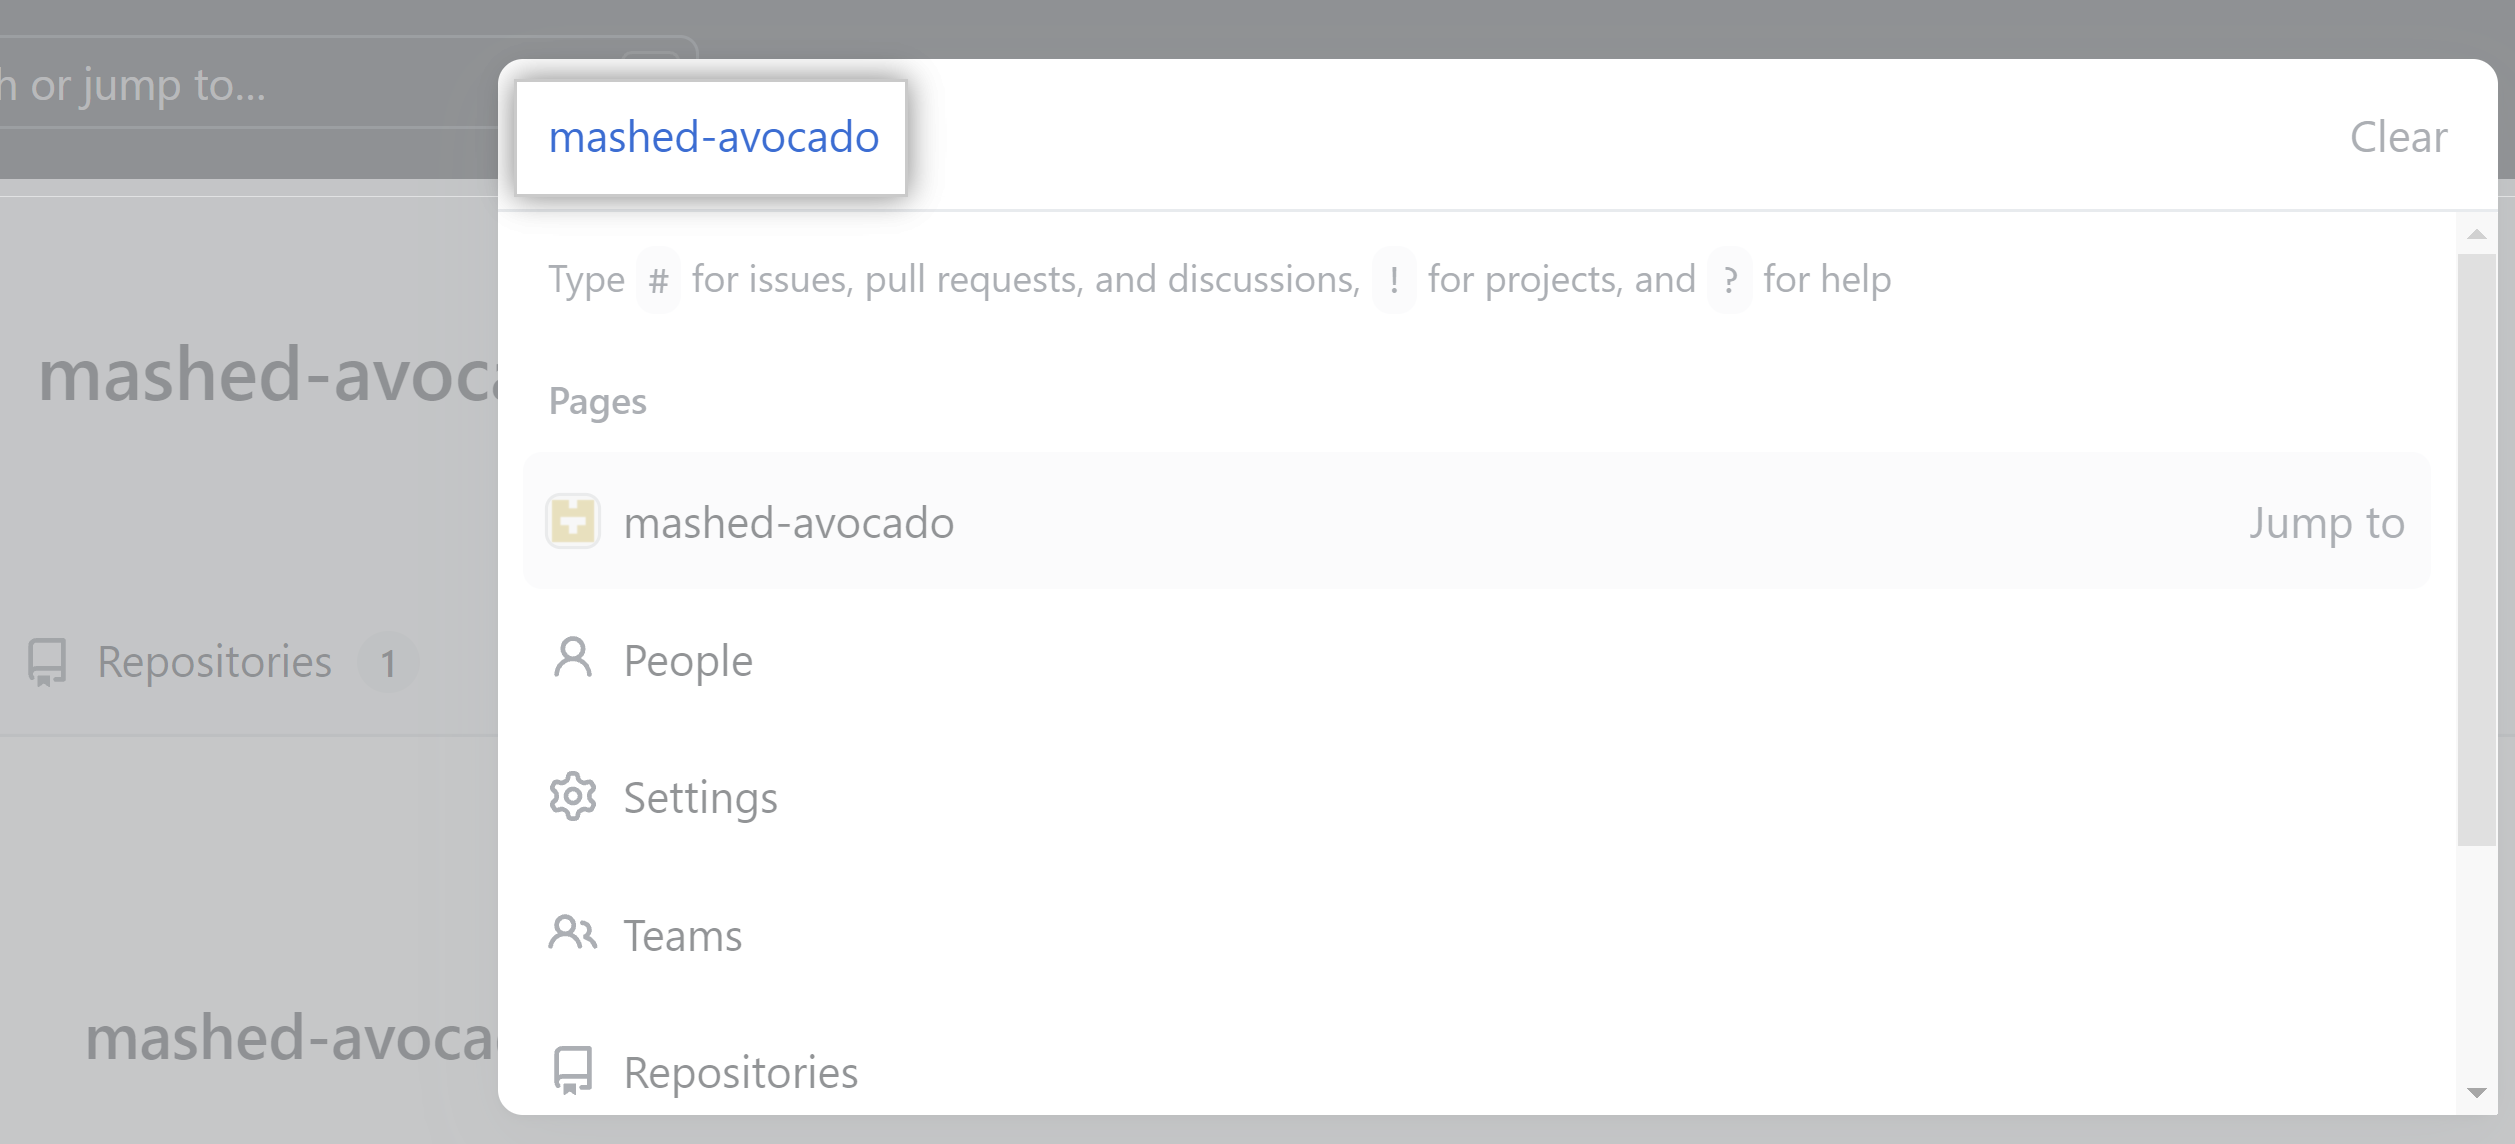The image size is (2515, 1144).
Task: Click the Repositories book icon in palette
Action: pyautogui.click(x=573, y=1071)
